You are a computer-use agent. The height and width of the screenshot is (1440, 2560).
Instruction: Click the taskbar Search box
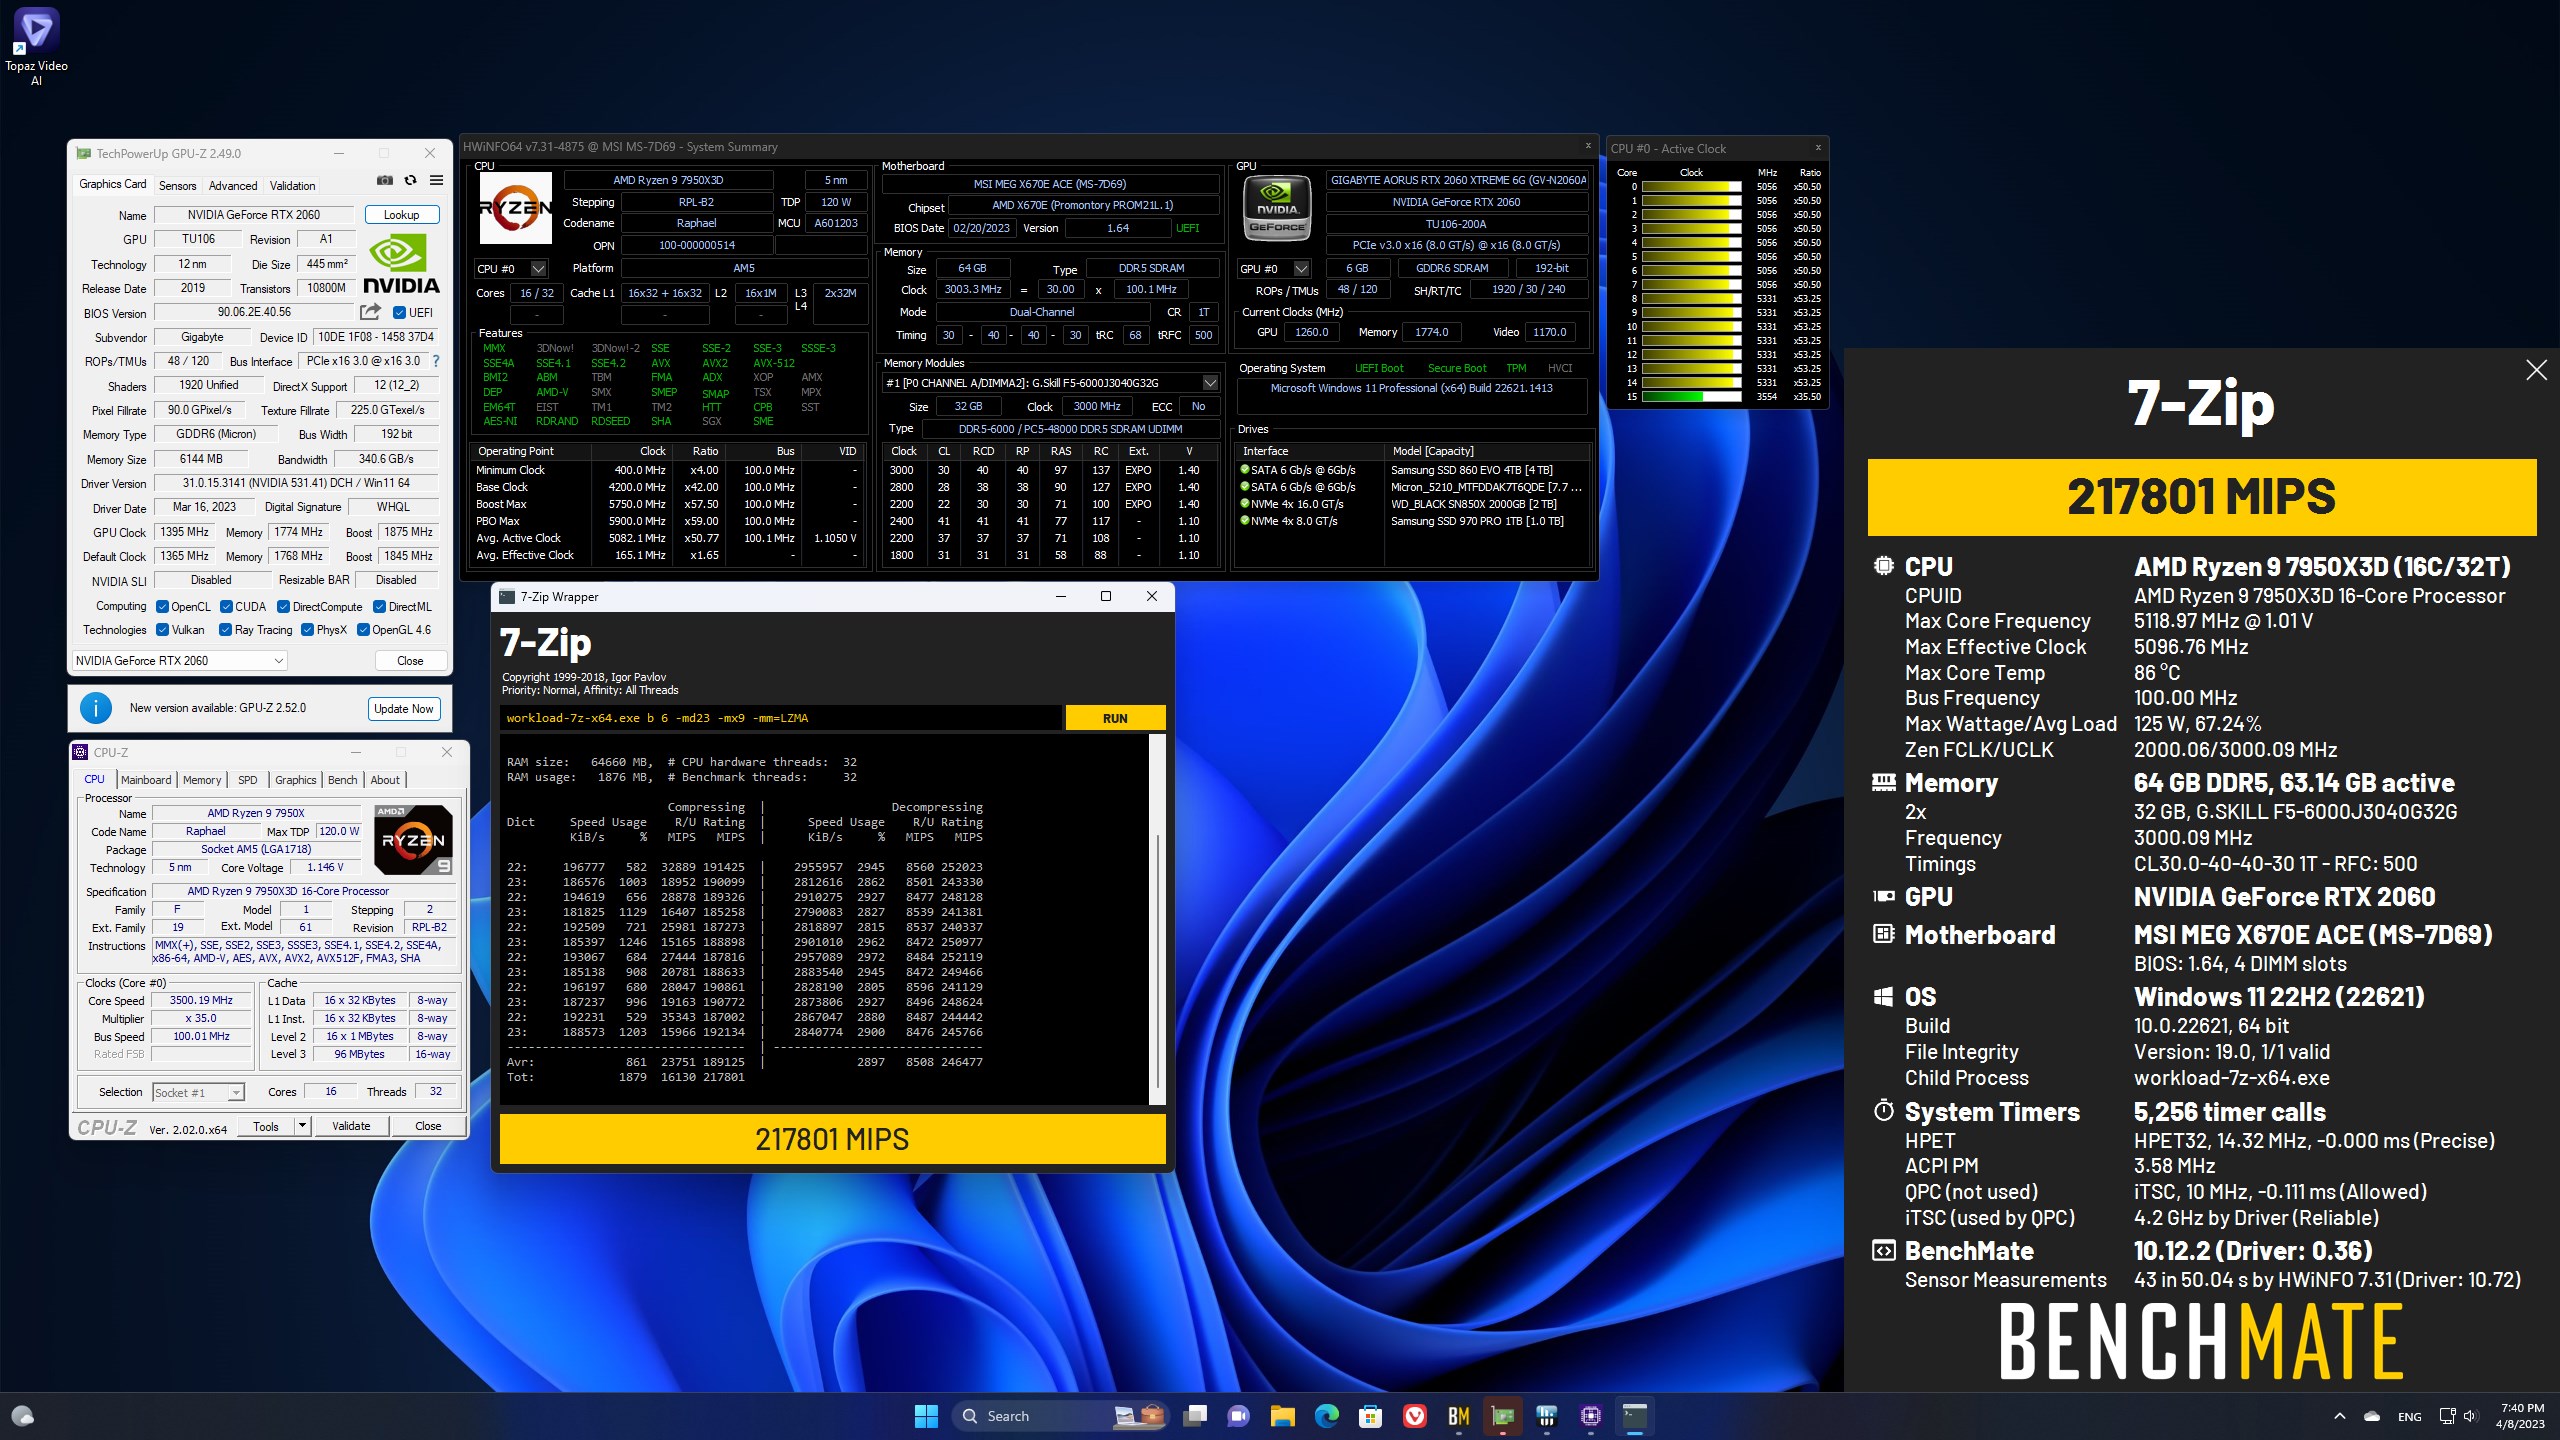1060,1416
